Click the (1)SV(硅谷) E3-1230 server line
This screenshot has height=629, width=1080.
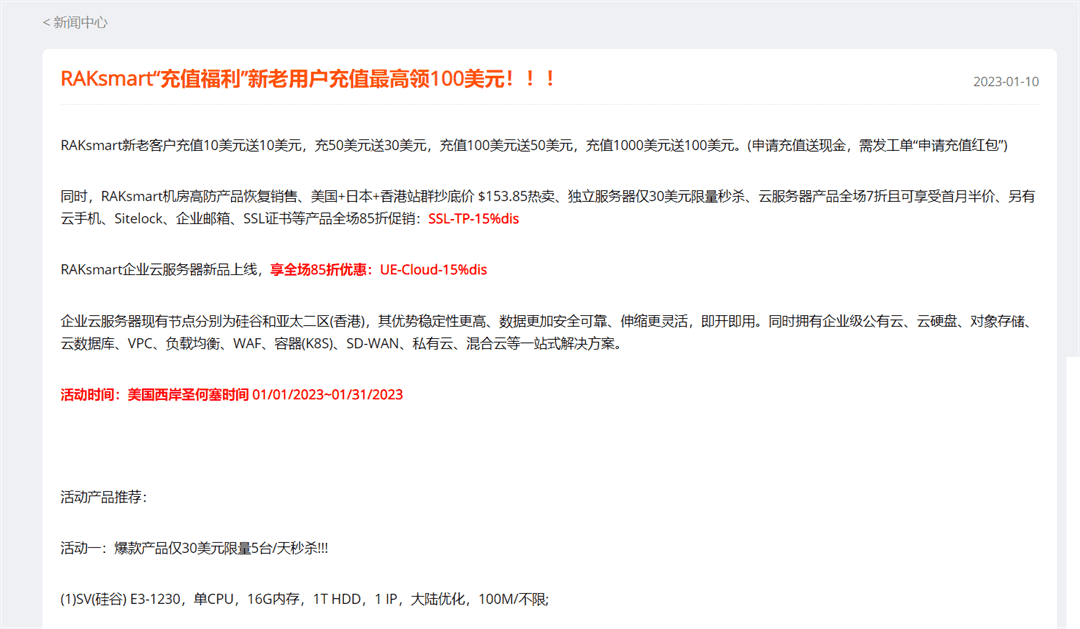pyautogui.click(x=304, y=599)
